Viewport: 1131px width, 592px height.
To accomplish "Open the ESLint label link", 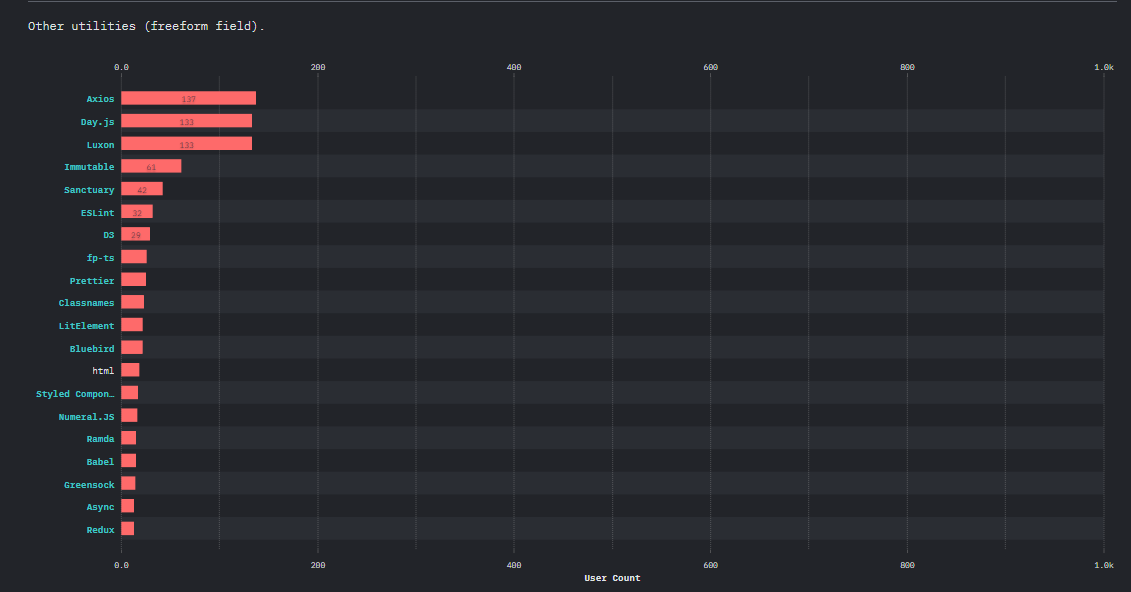I will [x=97, y=213].
